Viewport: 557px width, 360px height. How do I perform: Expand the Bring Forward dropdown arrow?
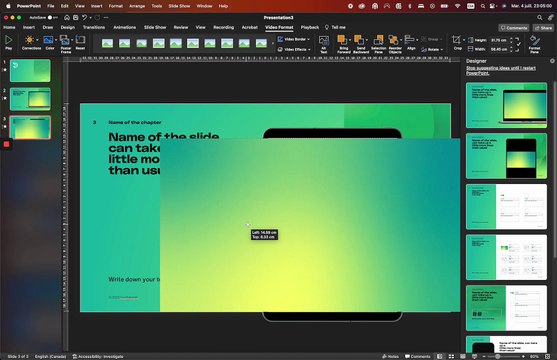point(350,40)
